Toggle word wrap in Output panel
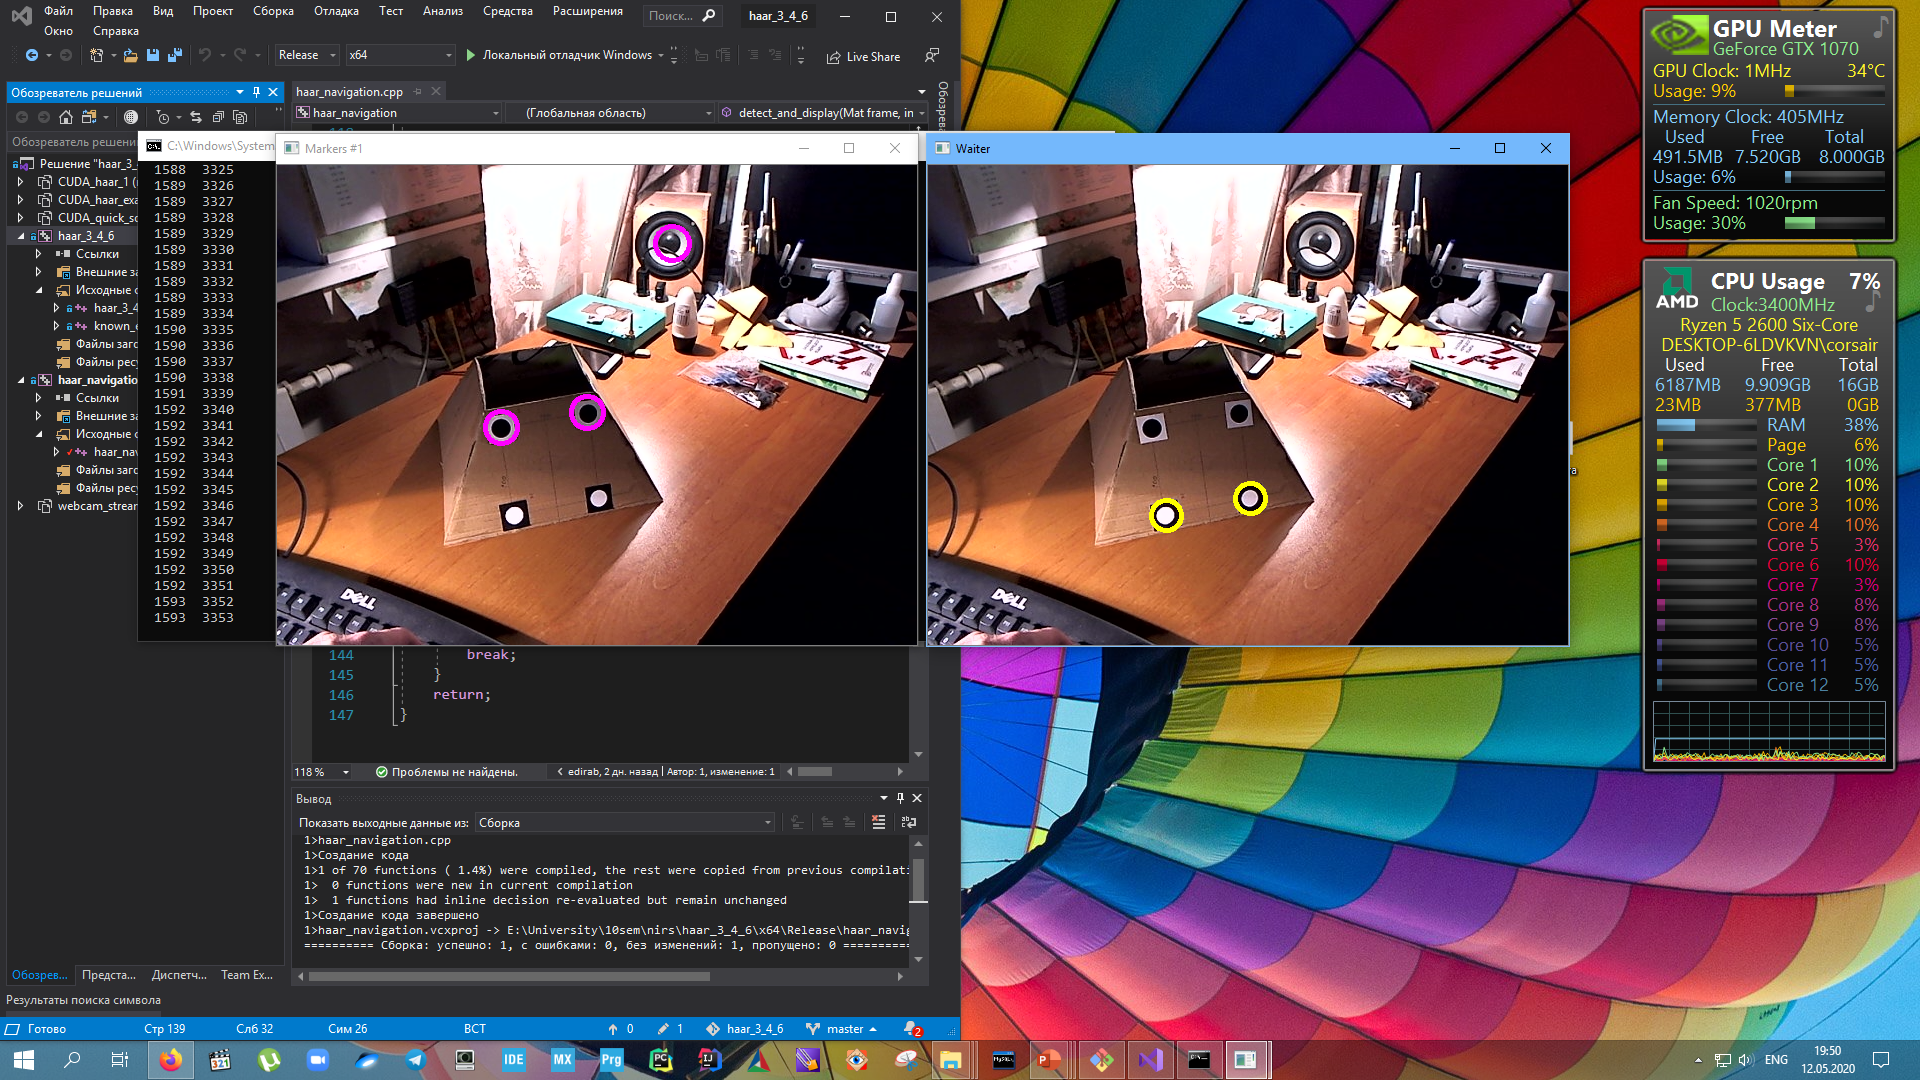 coord(908,822)
